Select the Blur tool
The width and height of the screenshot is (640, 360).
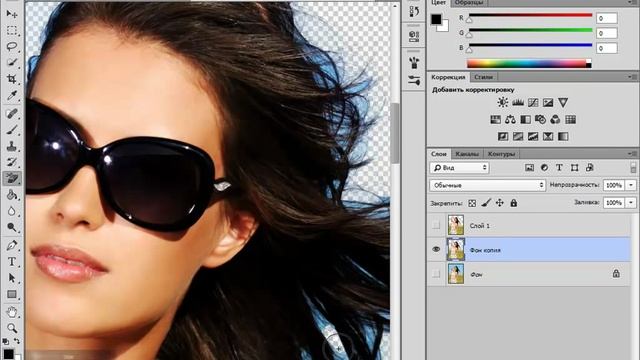(x=11, y=211)
